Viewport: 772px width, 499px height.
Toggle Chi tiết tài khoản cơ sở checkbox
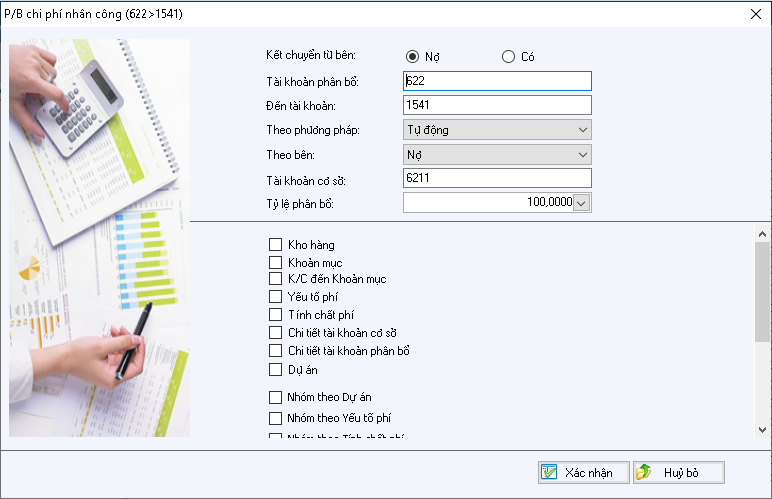click(275, 333)
